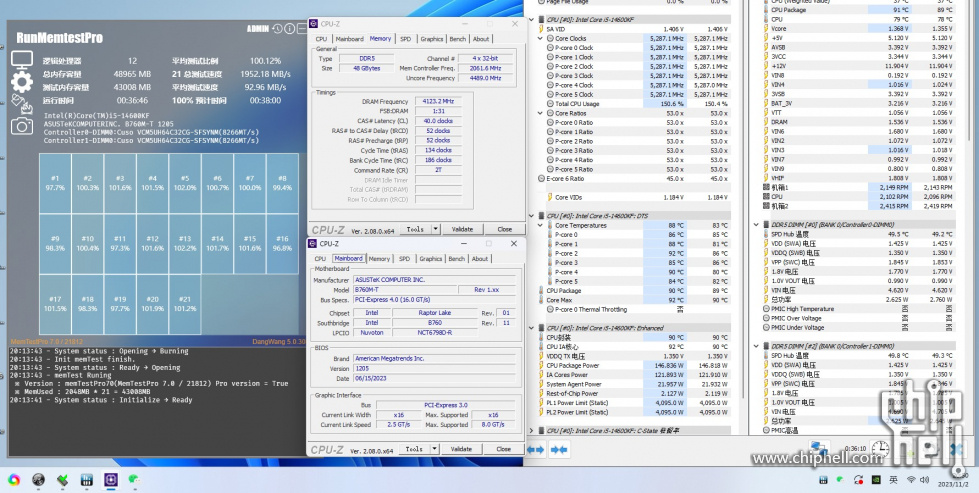Click DRAM Frequency value 4123.2 MHz
The image size is (979, 493).
(x=438, y=101)
